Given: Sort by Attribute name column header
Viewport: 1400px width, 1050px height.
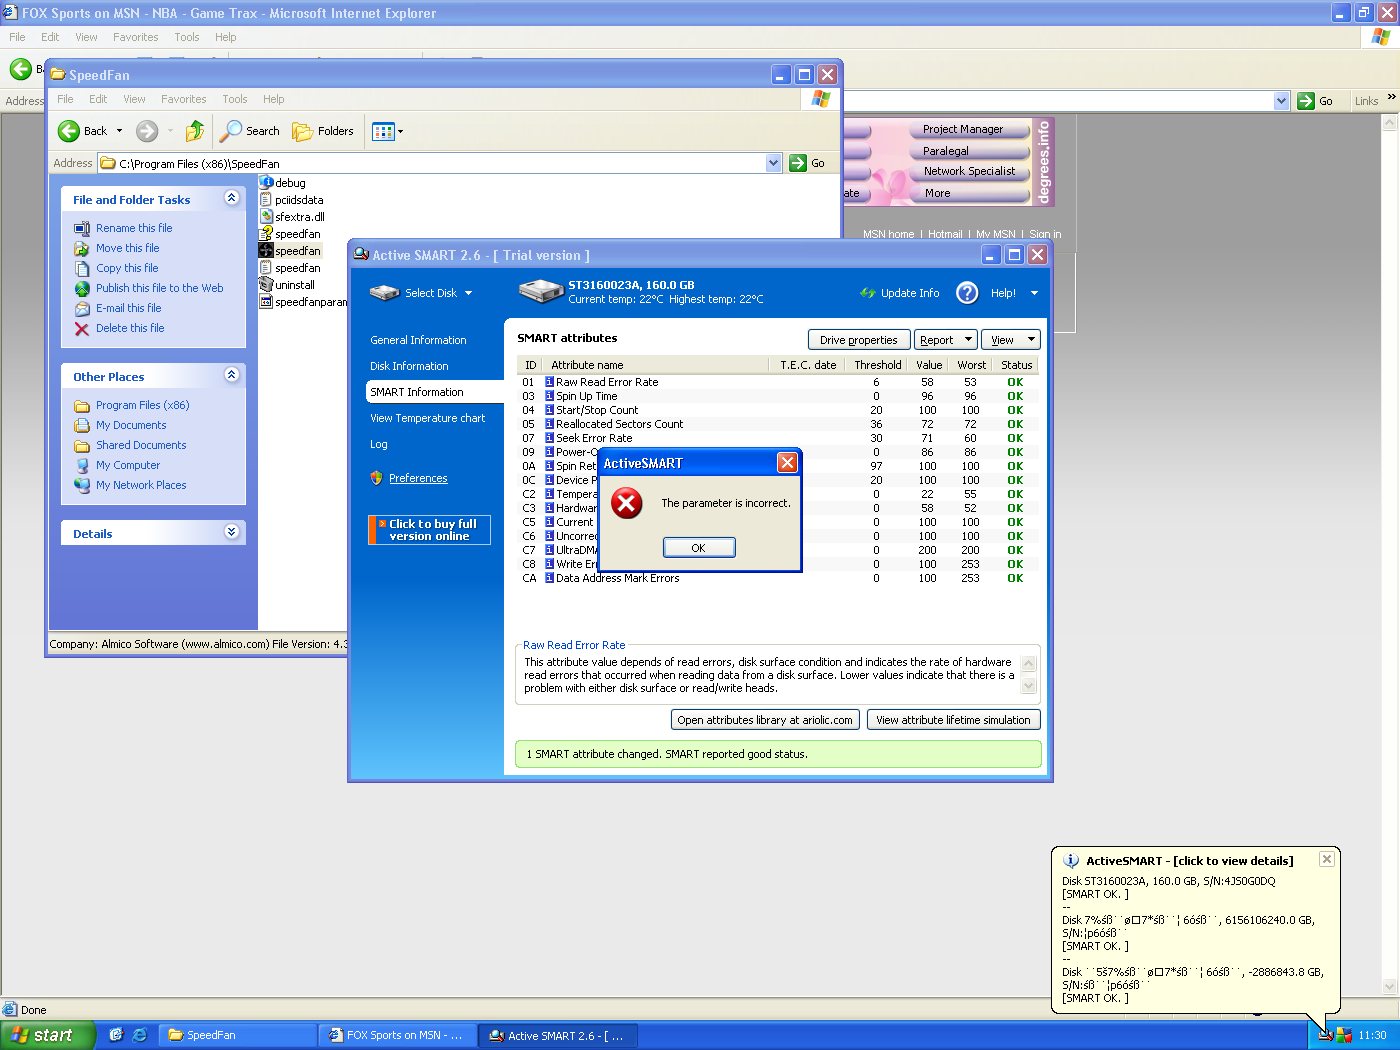Looking at the screenshot, I should [655, 365].
